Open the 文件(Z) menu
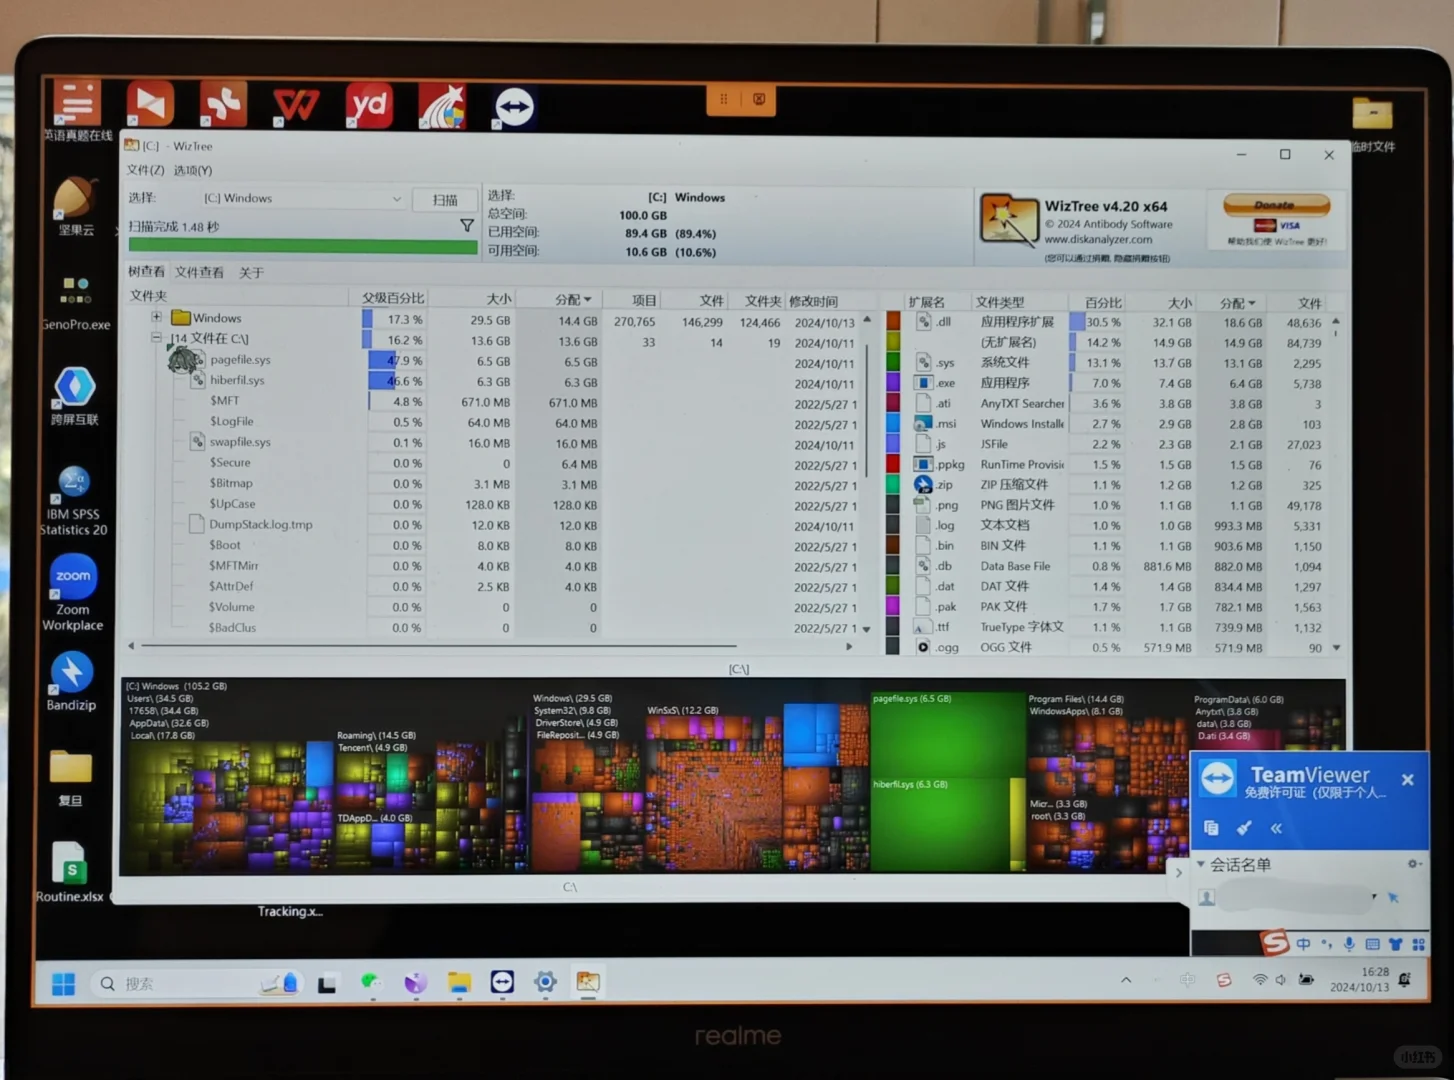The height and width of the screenshot is (1080, 1454). [145, 170]
